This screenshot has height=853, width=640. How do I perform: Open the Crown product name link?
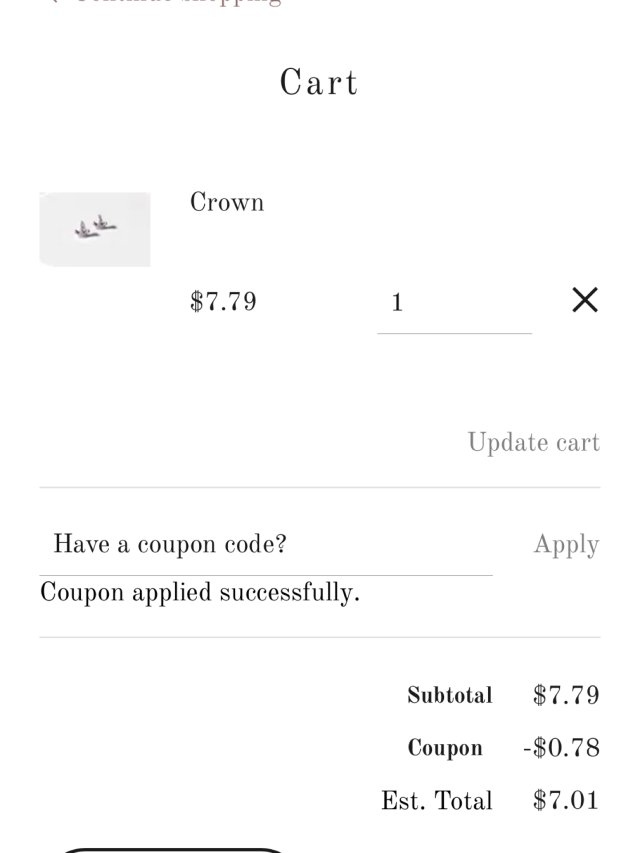(227, 202)
